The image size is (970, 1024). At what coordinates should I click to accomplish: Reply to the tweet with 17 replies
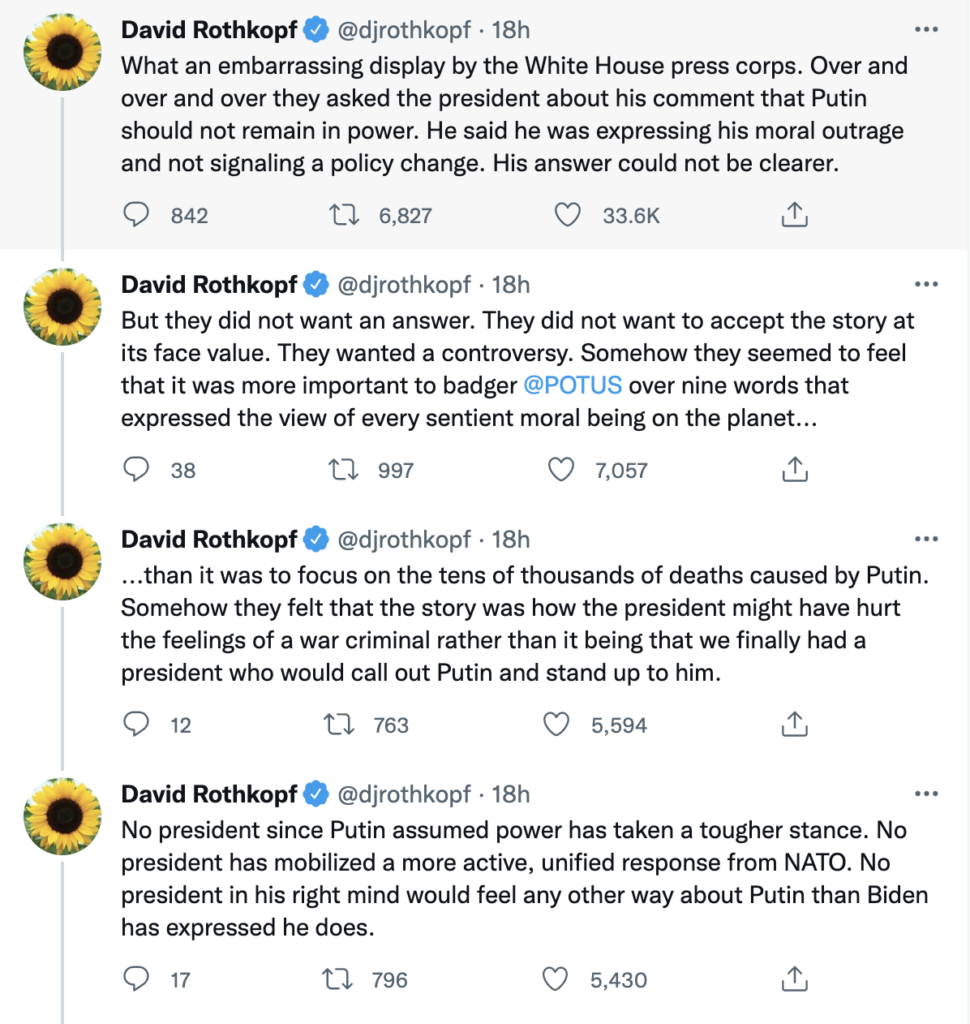click(136, 979)
